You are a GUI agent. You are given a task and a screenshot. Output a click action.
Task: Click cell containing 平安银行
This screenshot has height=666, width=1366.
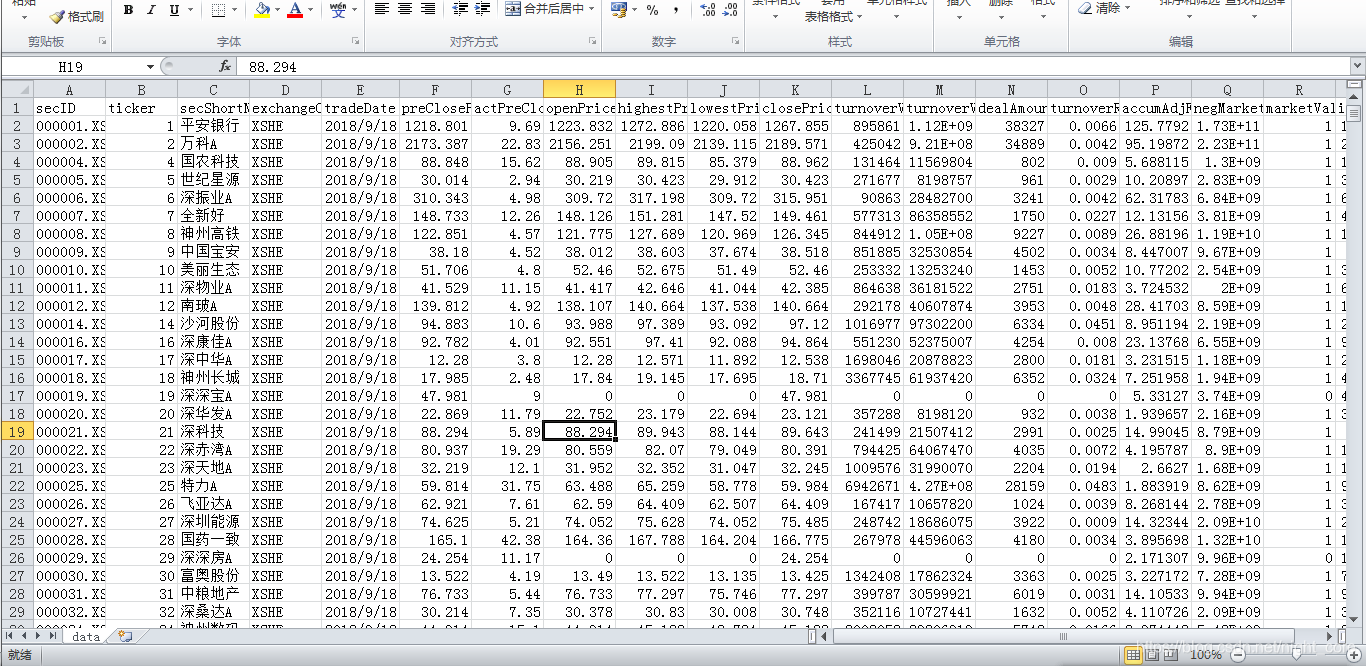click(214, 126)
